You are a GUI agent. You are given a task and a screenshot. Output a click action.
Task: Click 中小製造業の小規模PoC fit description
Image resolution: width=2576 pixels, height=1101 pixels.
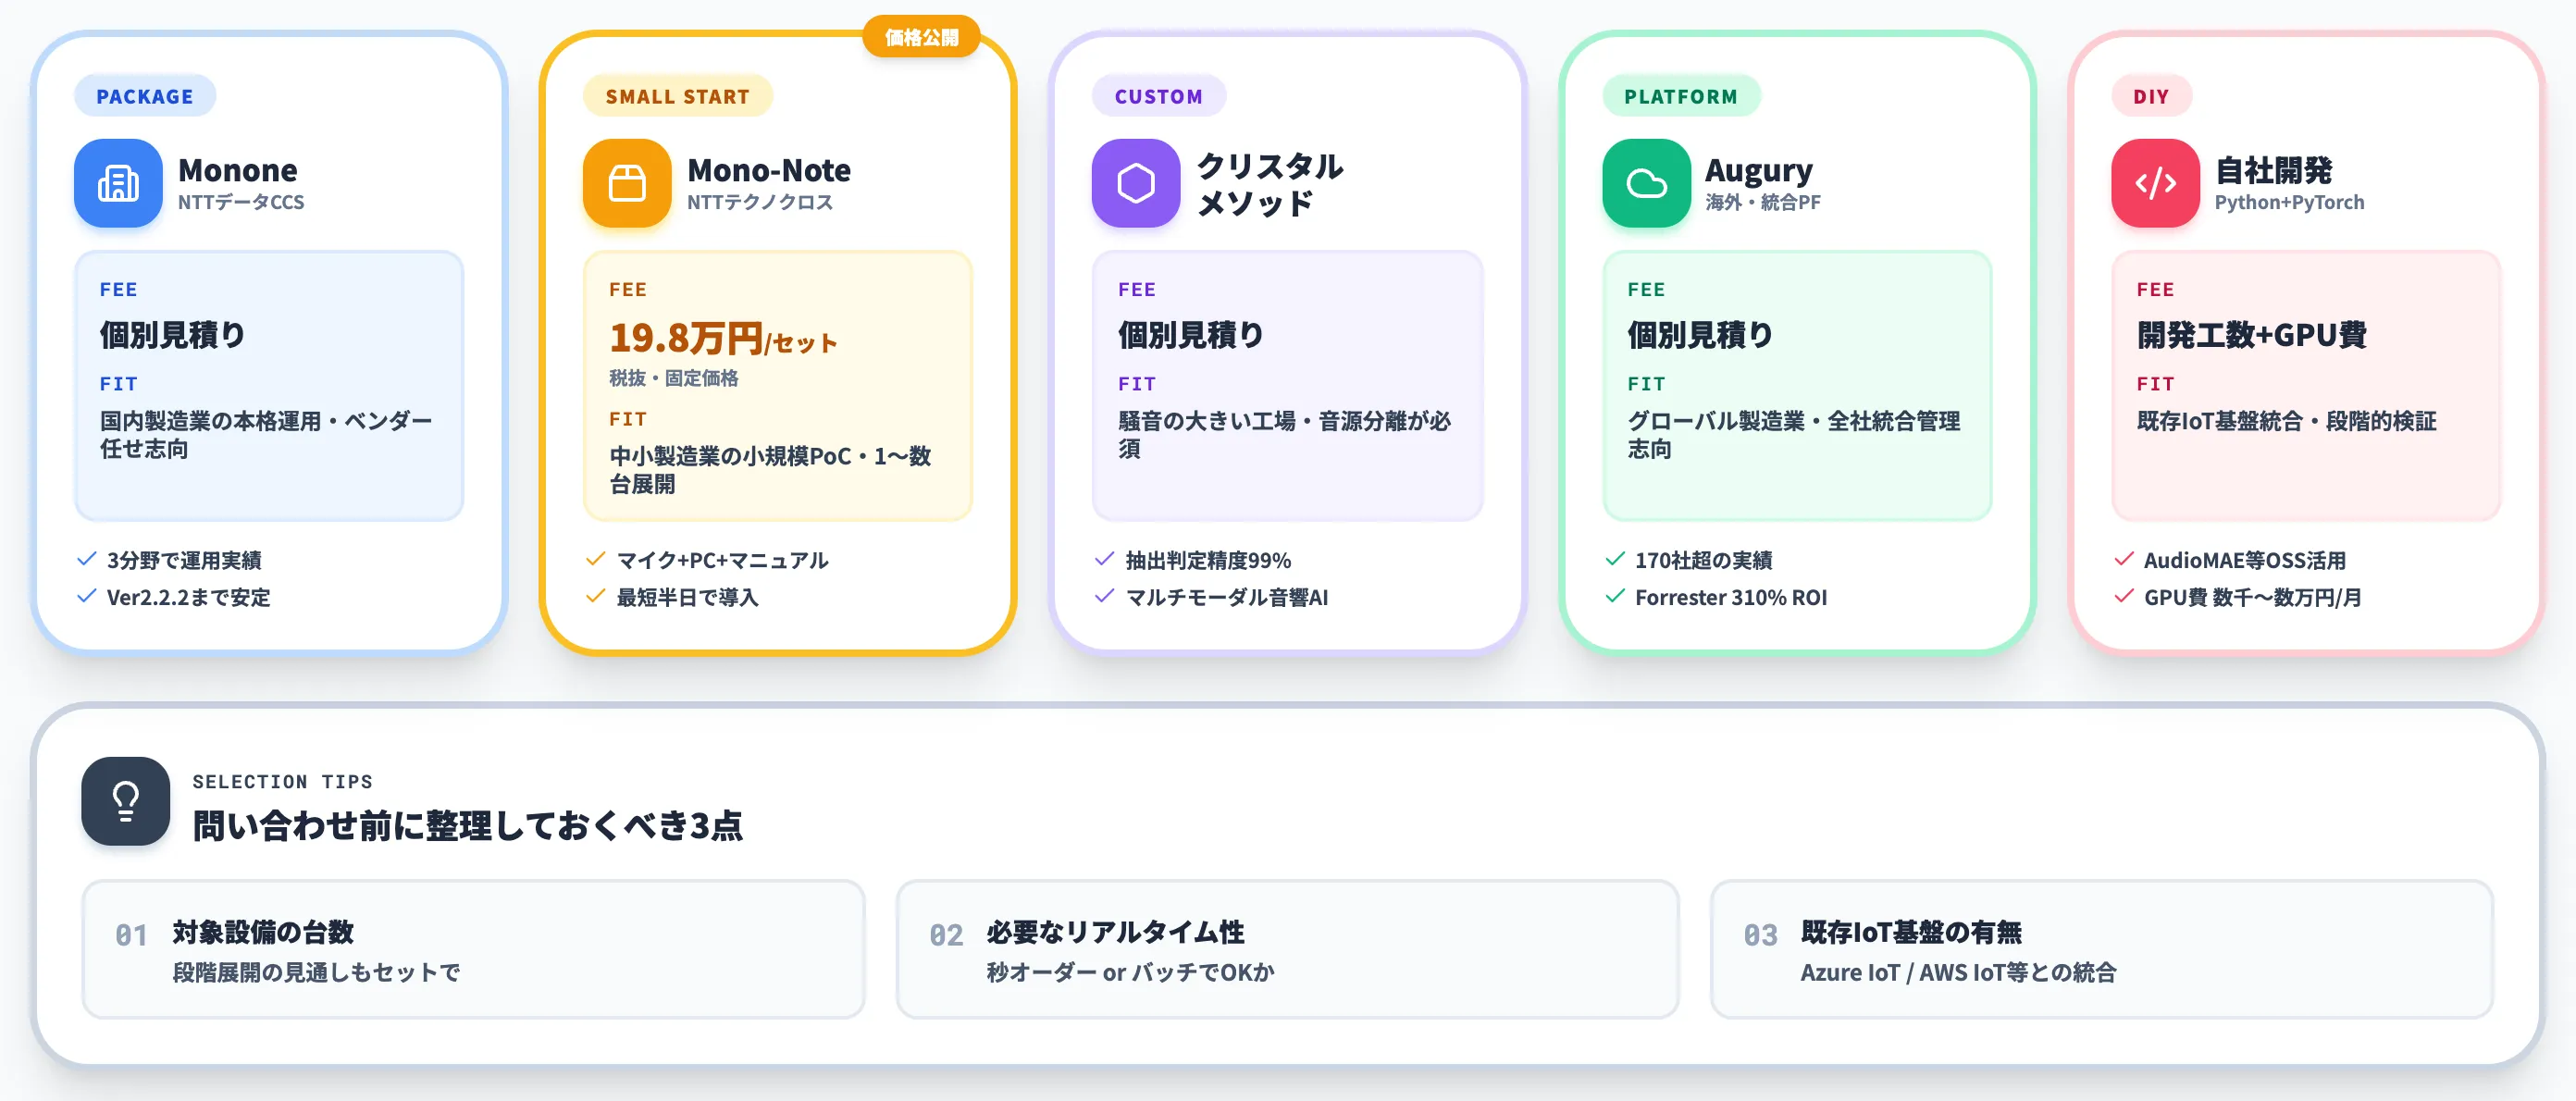(x=770, y=469)
